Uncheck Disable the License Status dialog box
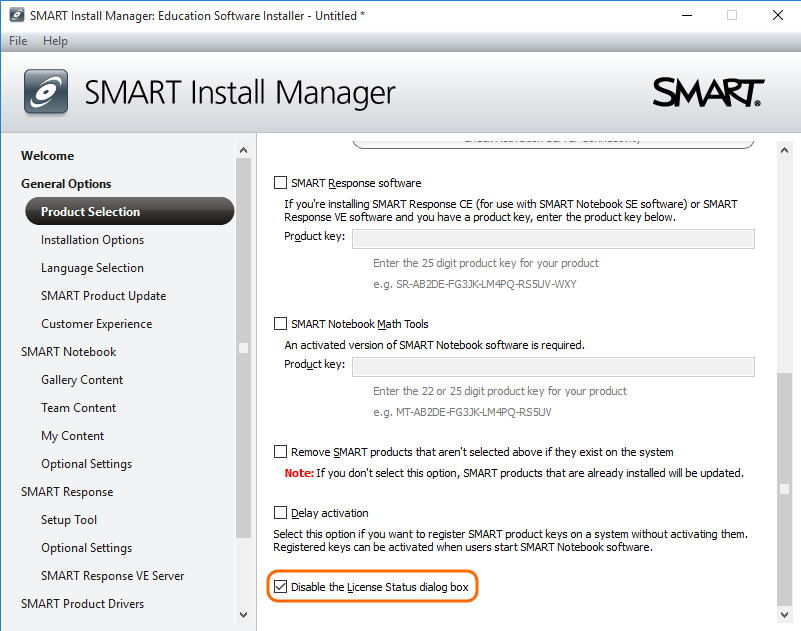This screenshot has width=801, height=631. (x=281, y=587)
